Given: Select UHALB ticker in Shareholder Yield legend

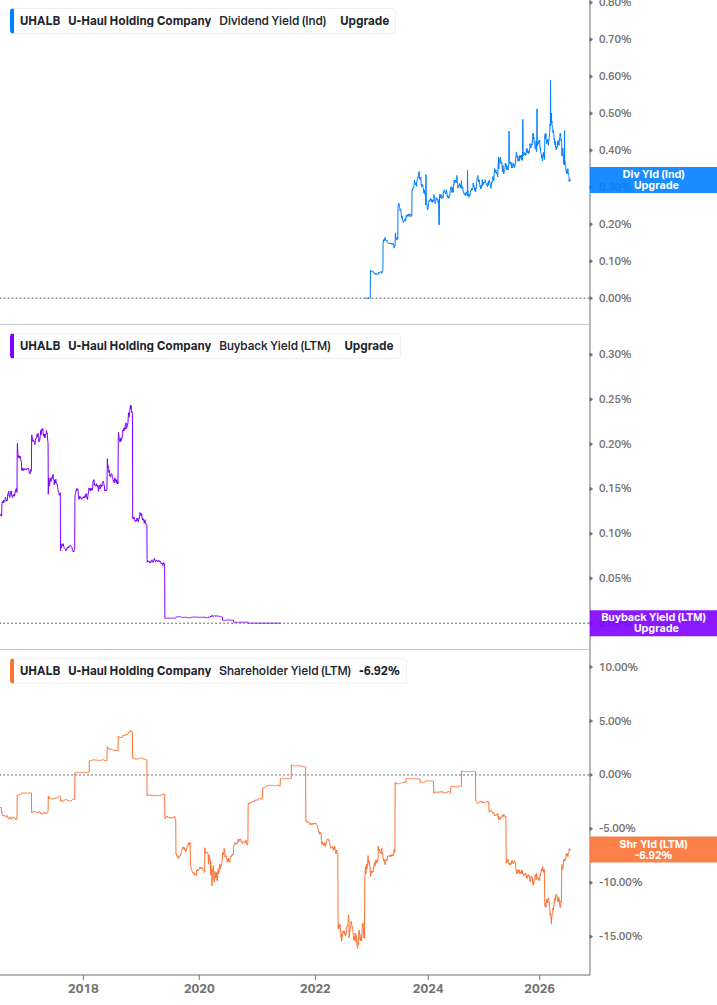Looking at the screenshot, I should 40,671.
